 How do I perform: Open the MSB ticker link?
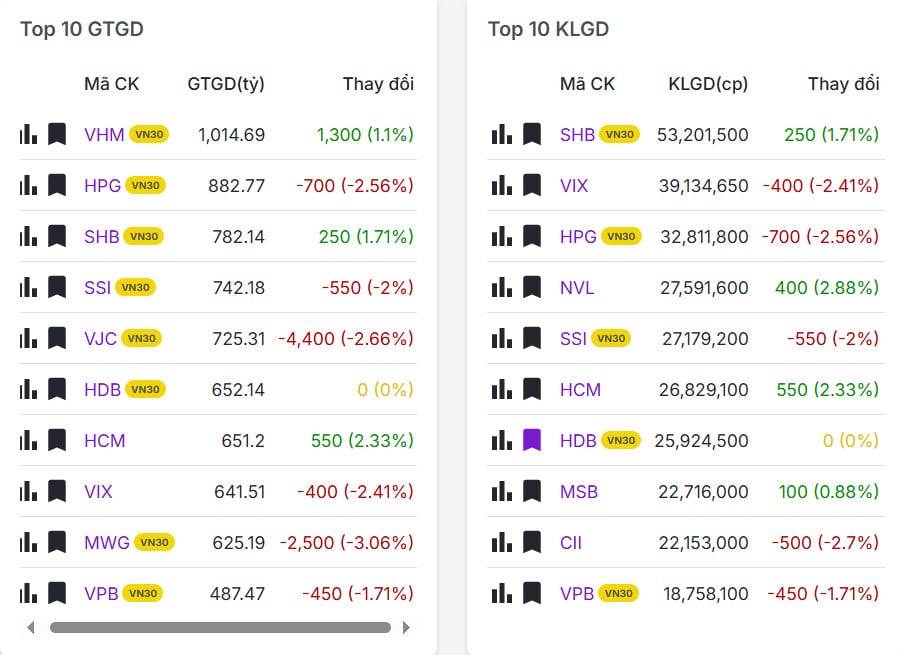577,492
